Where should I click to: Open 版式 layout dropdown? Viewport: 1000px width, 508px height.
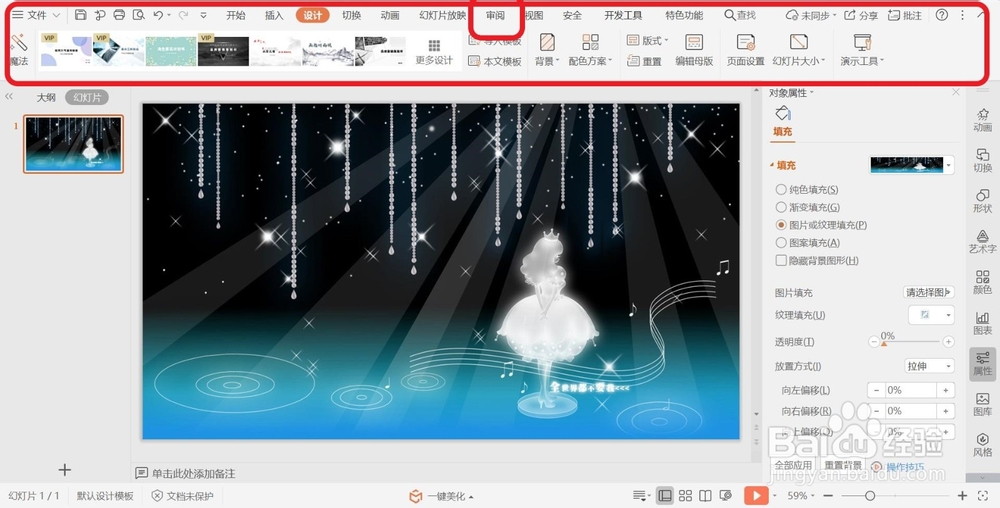[647, 41]
